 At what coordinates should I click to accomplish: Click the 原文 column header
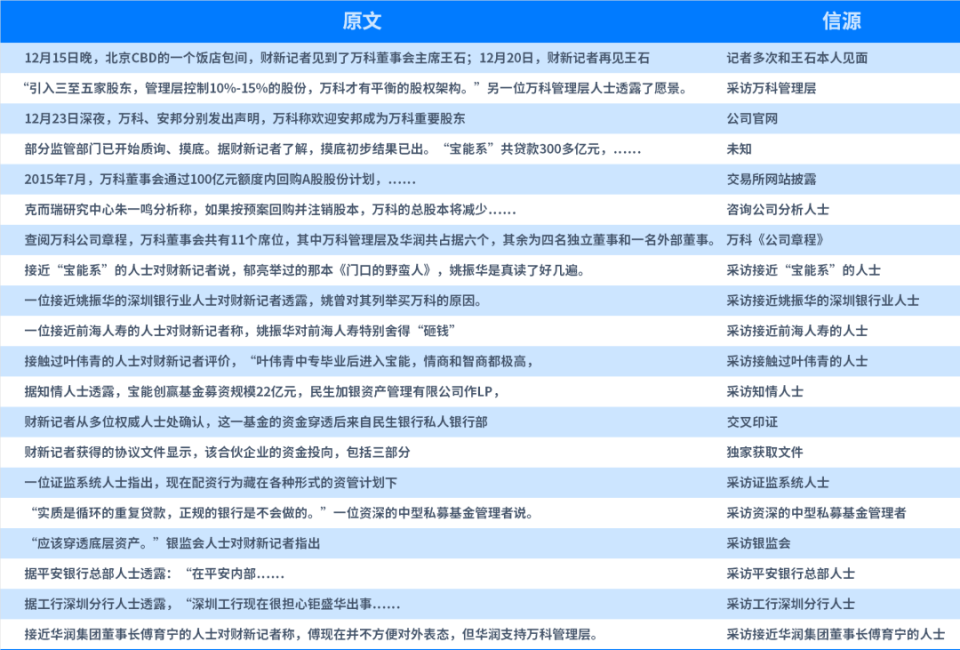pos(362,21)
